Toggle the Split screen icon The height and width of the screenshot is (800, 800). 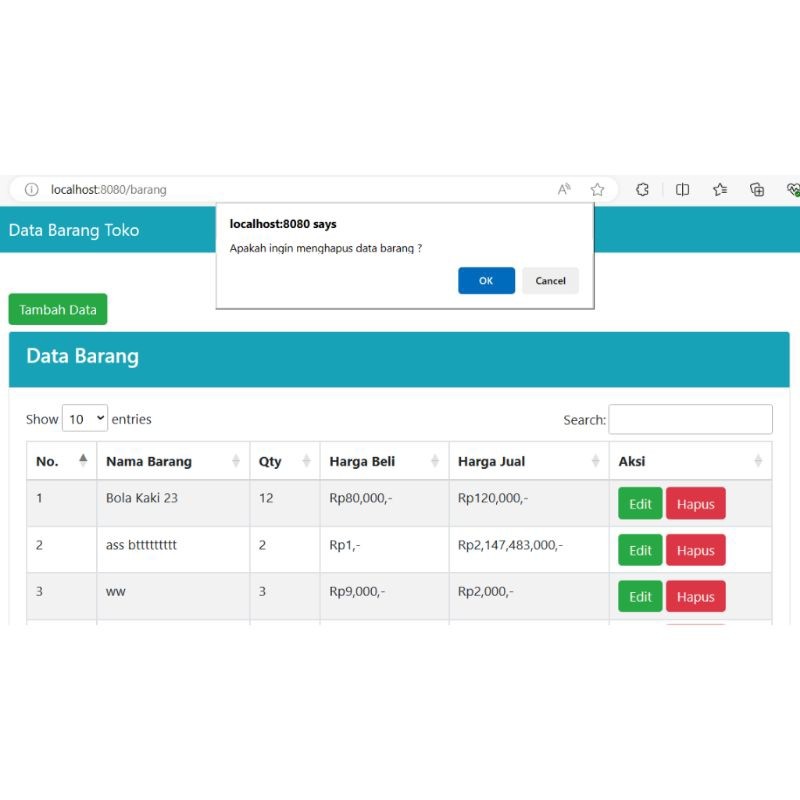pyautogui.click(x=682, y=189)
